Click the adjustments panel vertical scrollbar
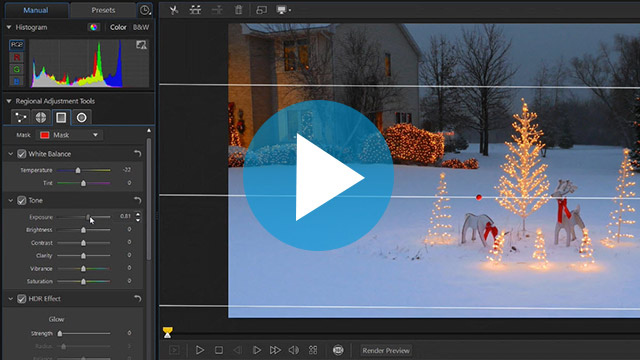640x360 pixels. (149, 199)
